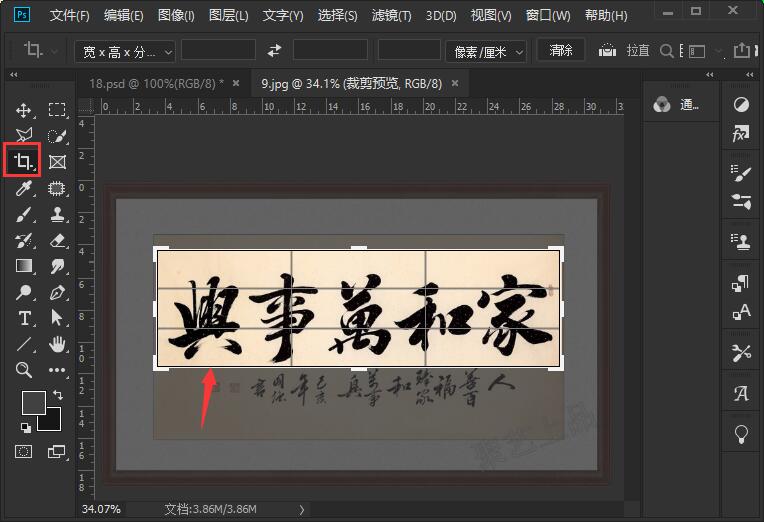The image size is (764, 522).
Task: Expand the Channels (通...) panel
Action: pyautogui.click(x=676, y=104)
